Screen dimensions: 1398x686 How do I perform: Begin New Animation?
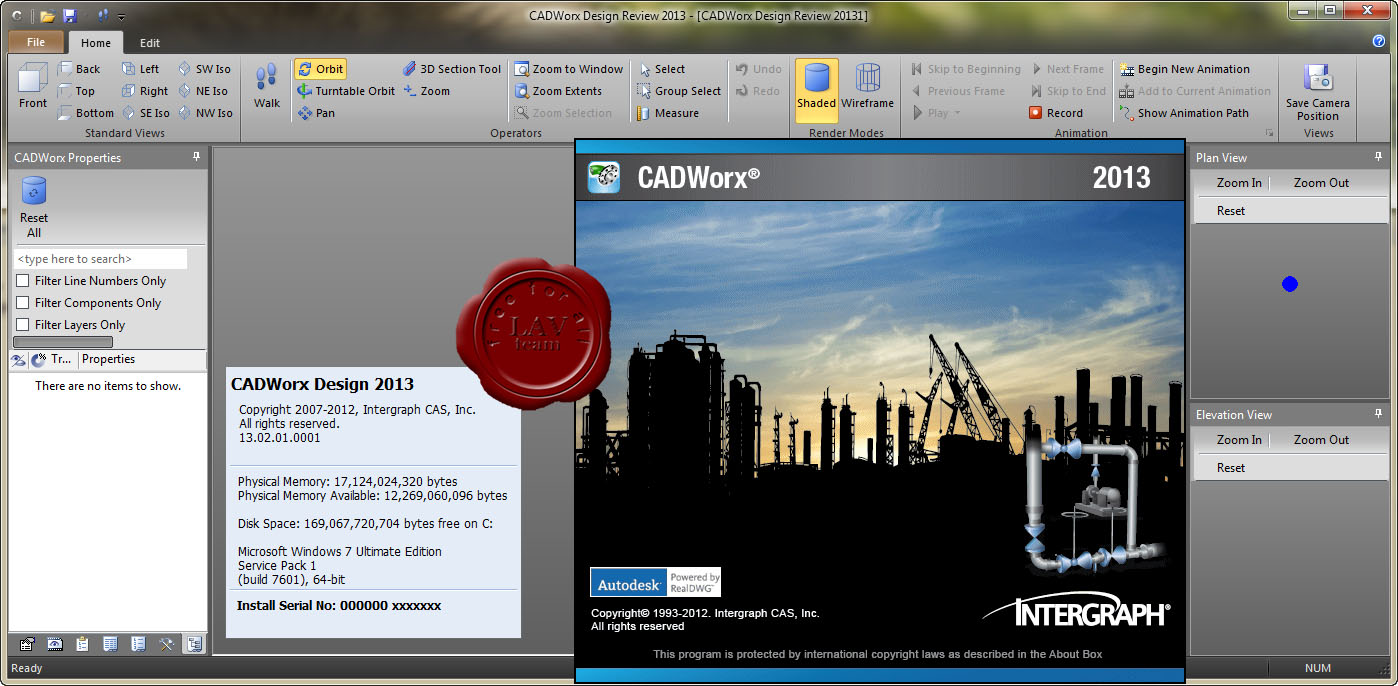coord(1185,69)
